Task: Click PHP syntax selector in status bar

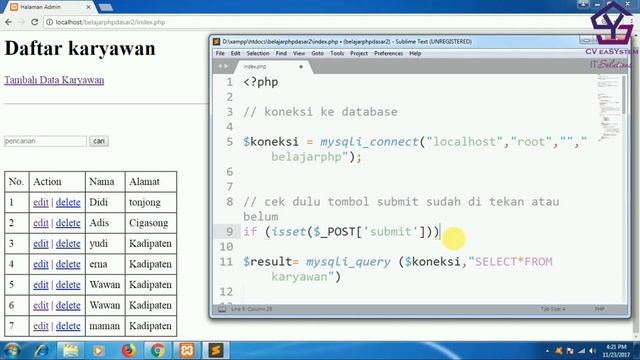Action: (599, 309)
